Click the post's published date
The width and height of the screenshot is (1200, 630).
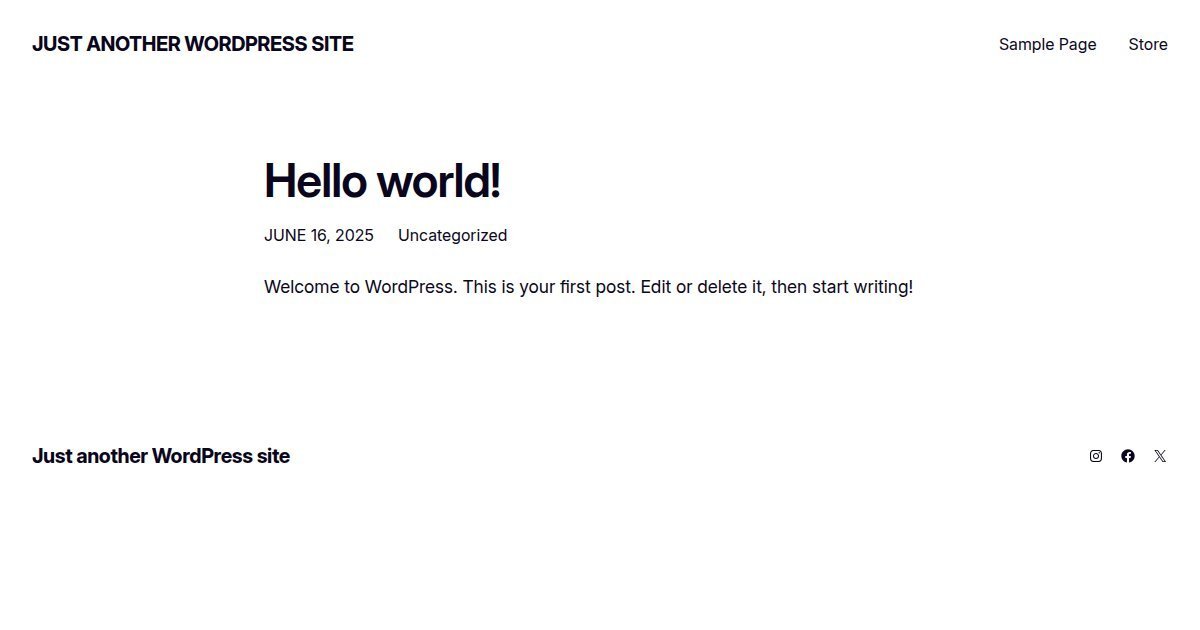point(319,235)
